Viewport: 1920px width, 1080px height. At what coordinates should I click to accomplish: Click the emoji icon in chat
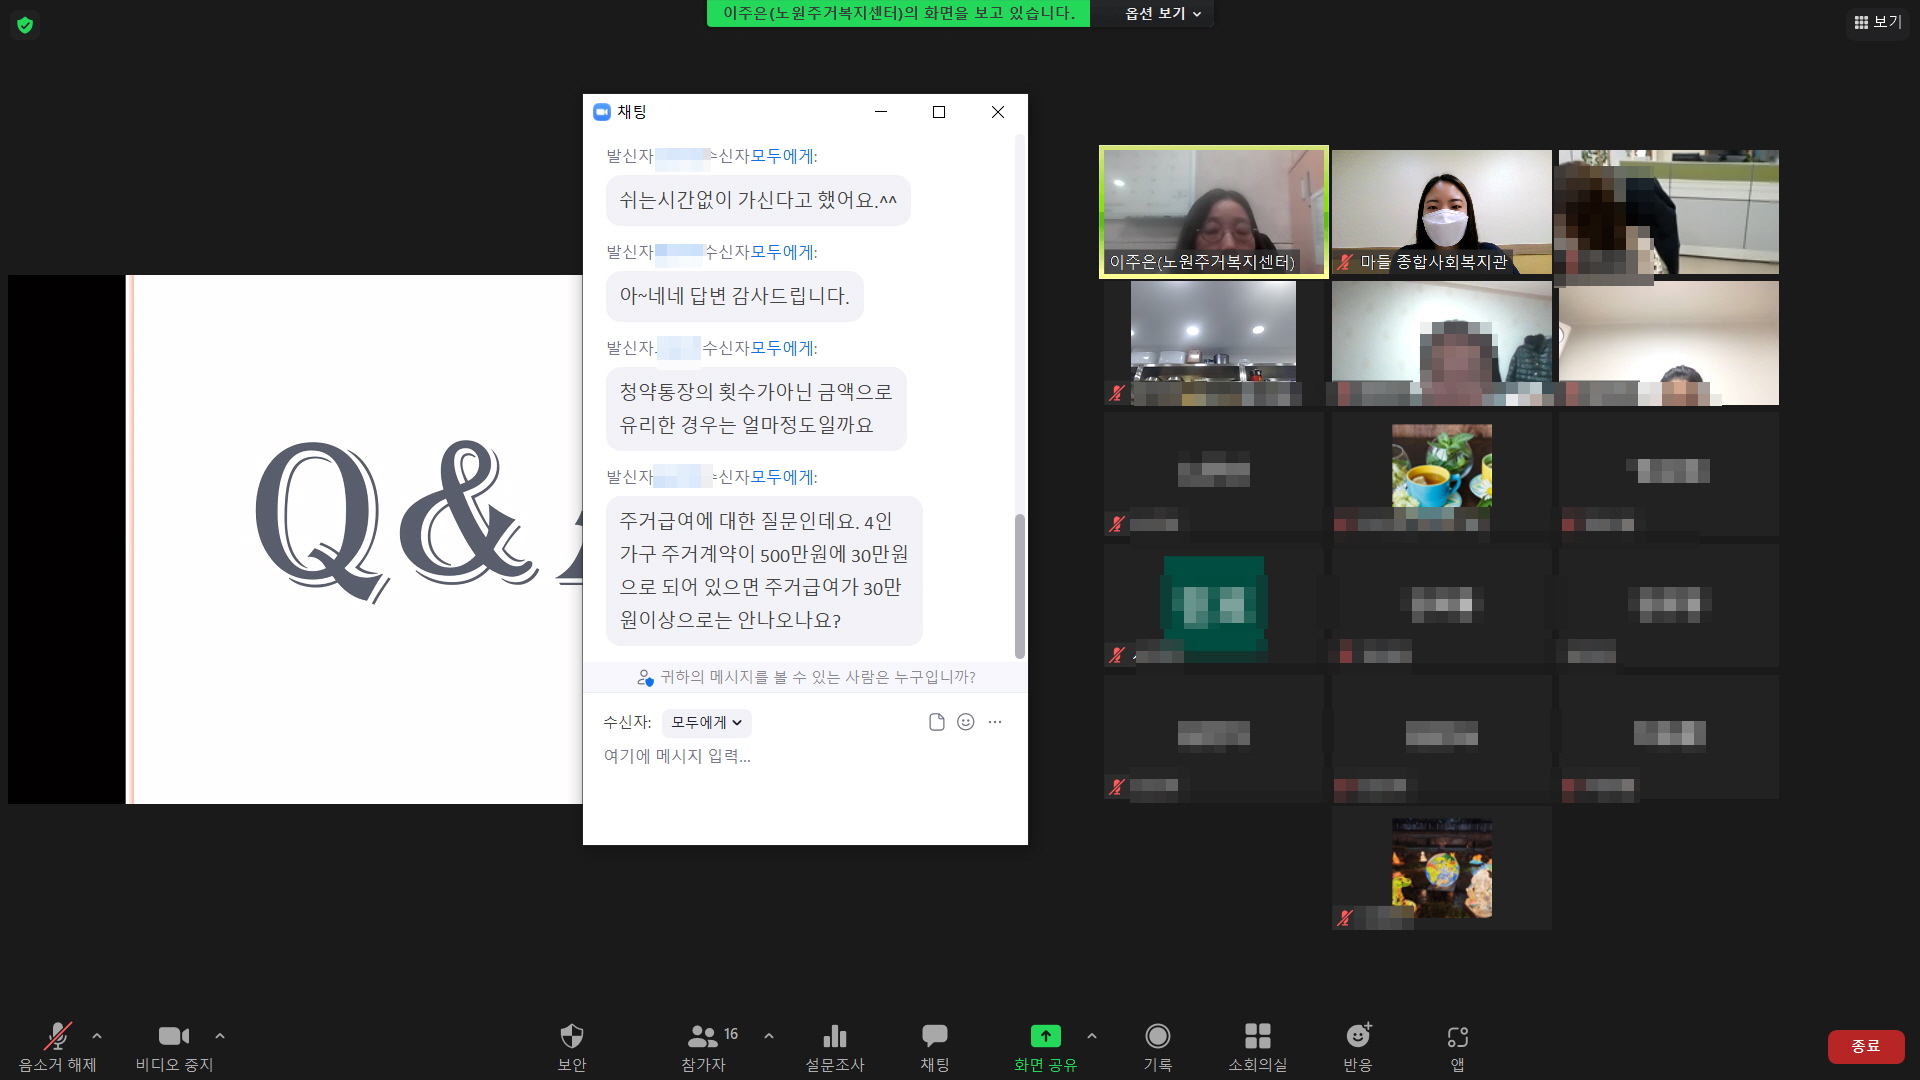pyautogui.click(x=965, y=722)
